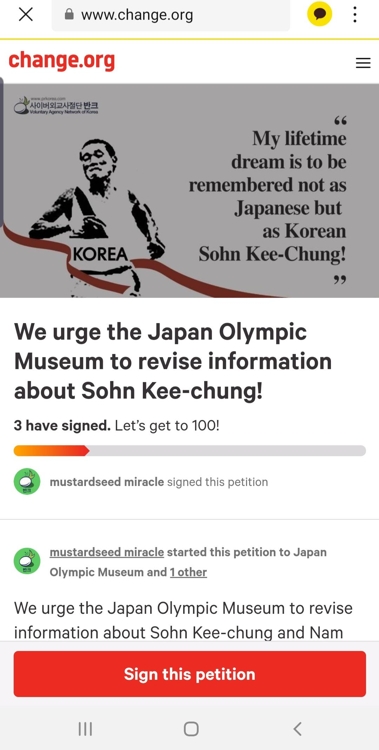Tap the signature progress bar
Viewport: 379px width, 750px height.
pos(190,451)
